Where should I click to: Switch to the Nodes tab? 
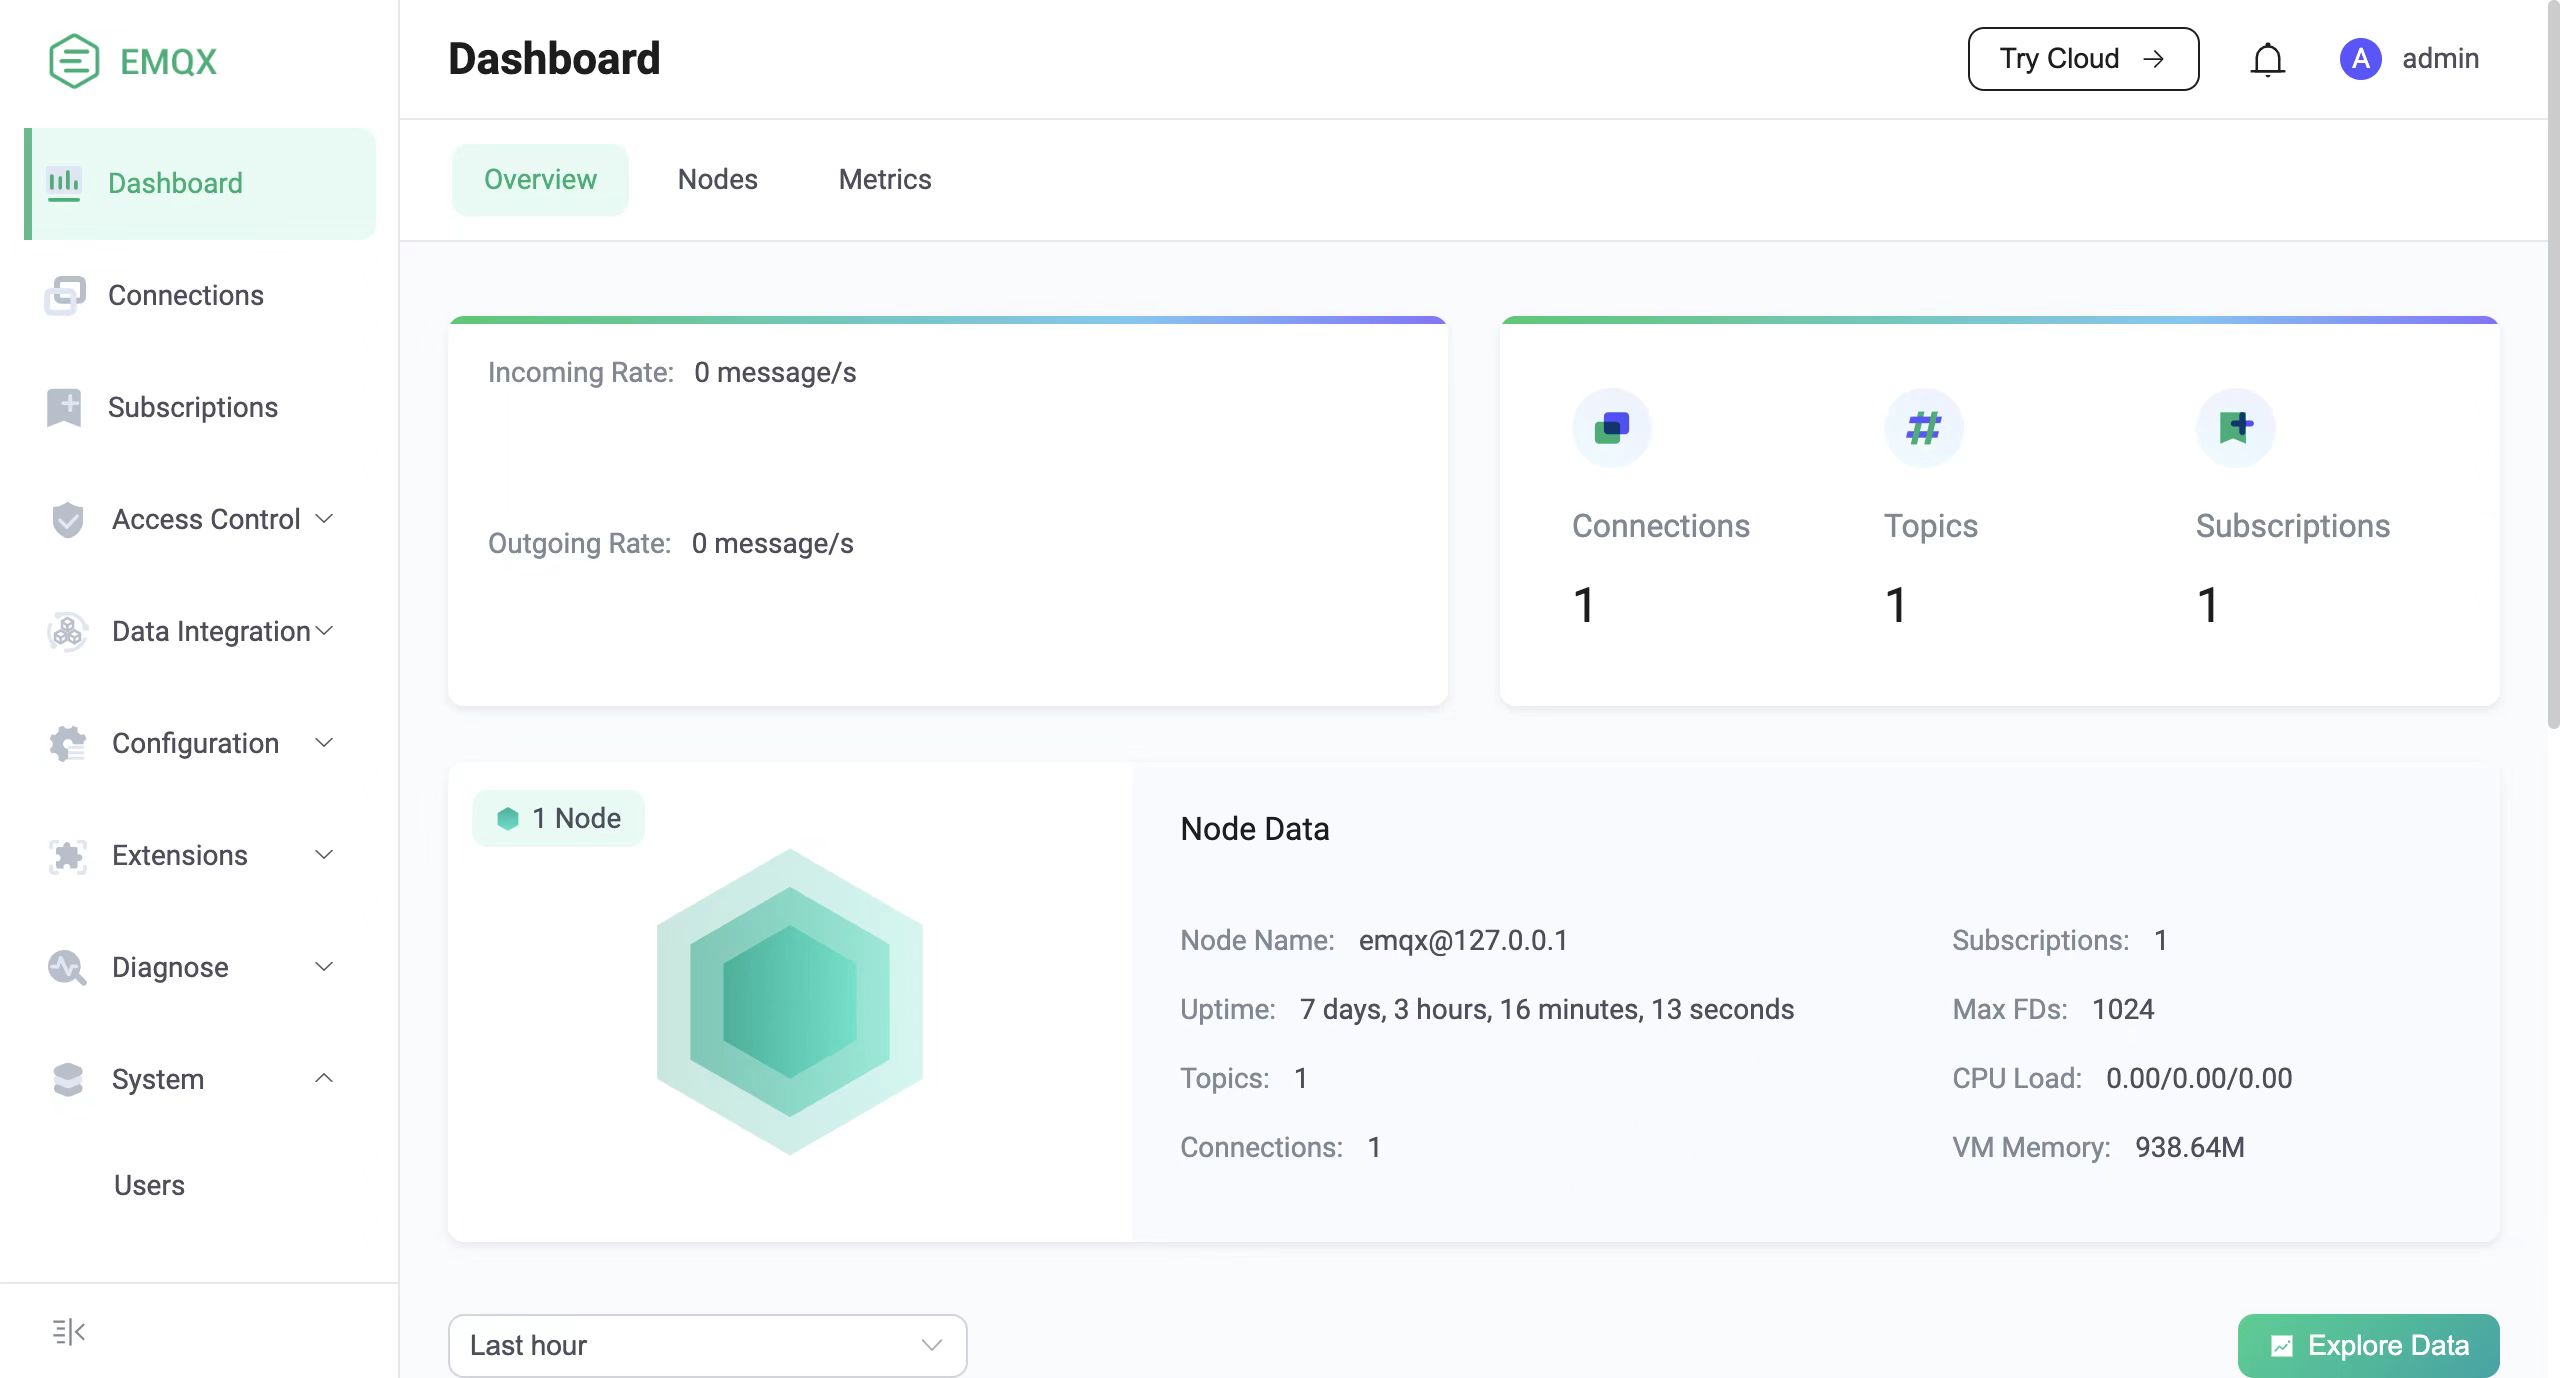click(717, 180)
